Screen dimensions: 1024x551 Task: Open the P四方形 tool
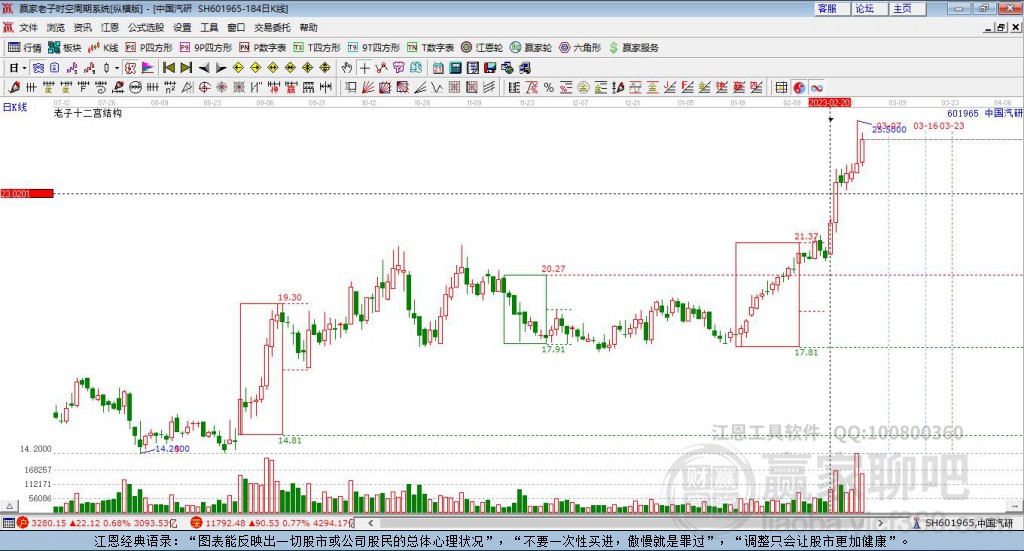149,48
